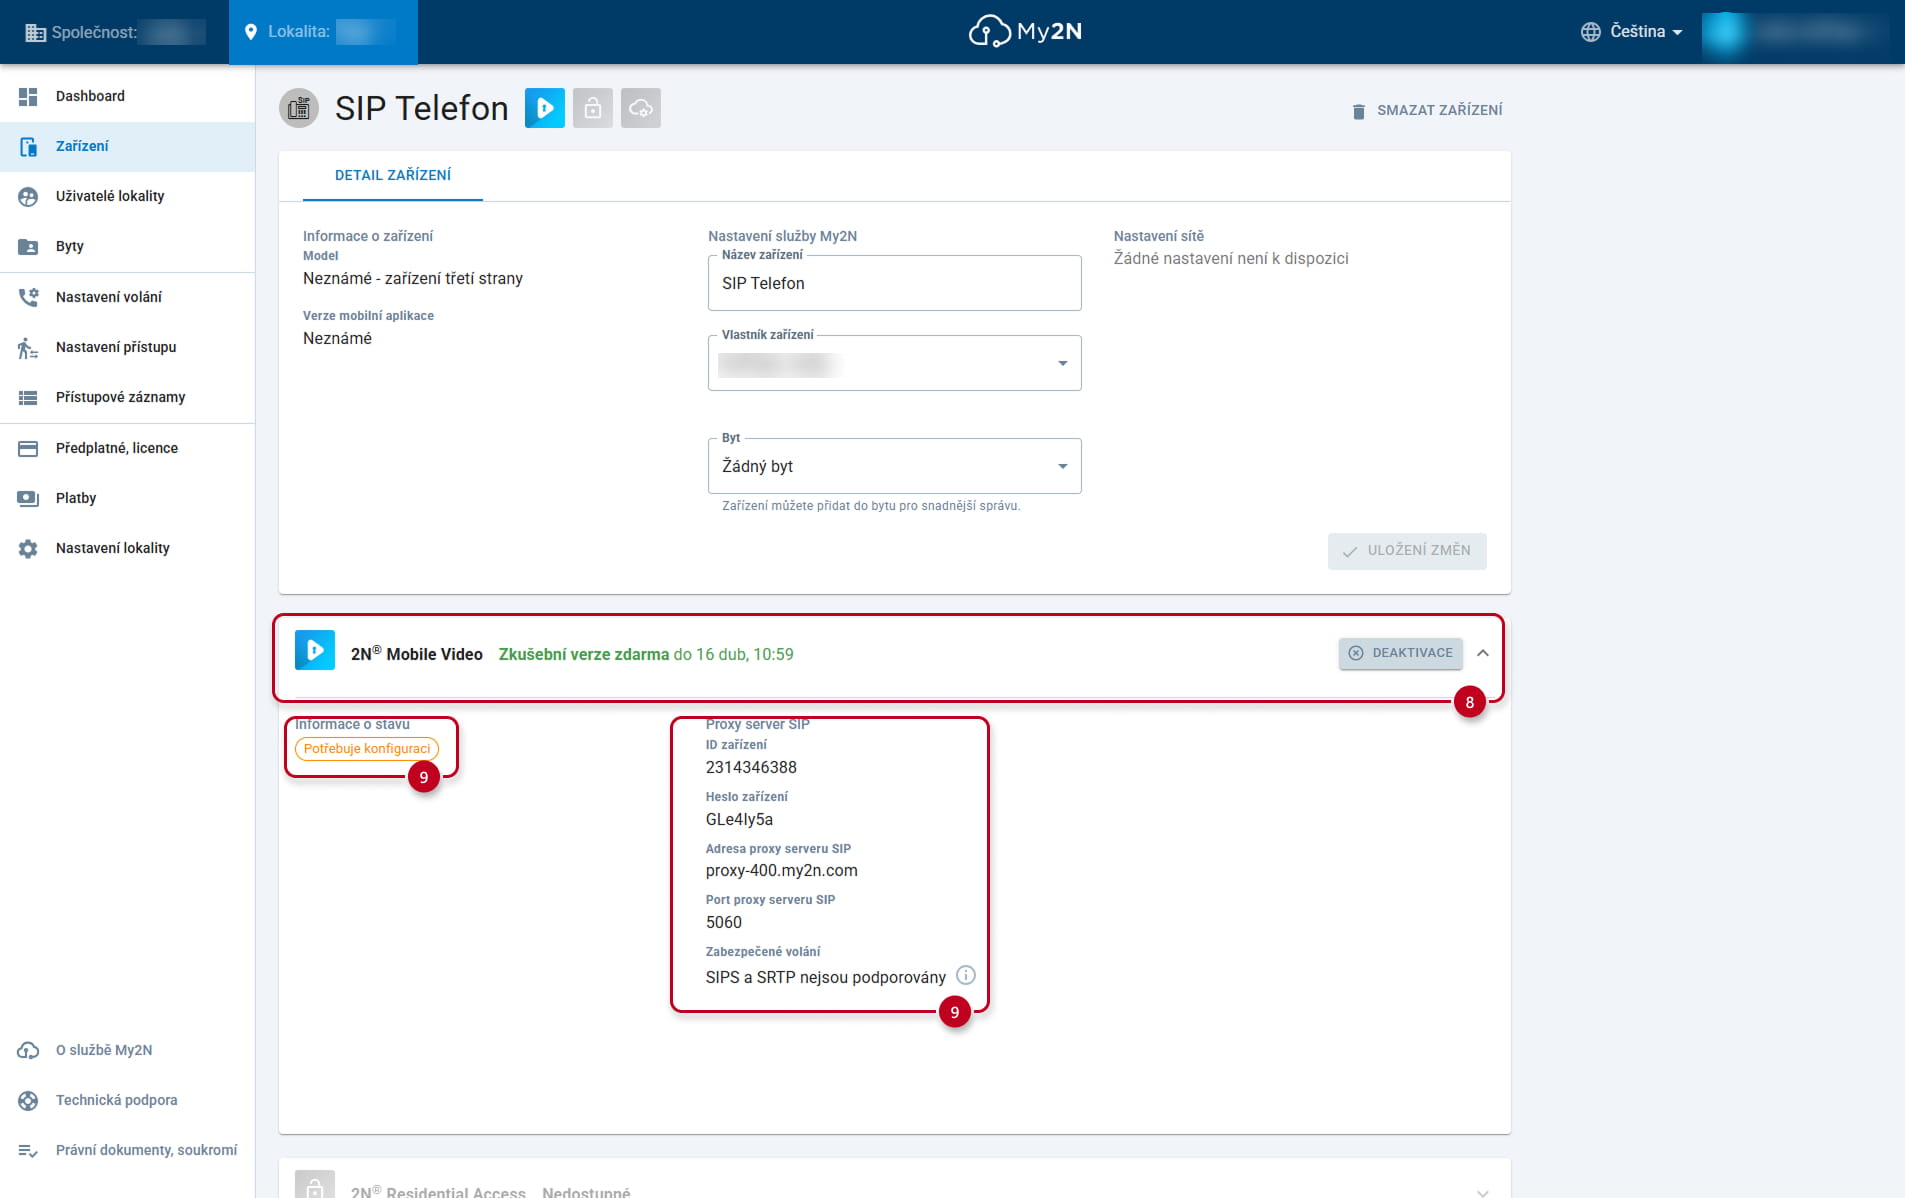Open Nastavení volání menu item
The image size is (1905, 1198).
coord(127,297)
